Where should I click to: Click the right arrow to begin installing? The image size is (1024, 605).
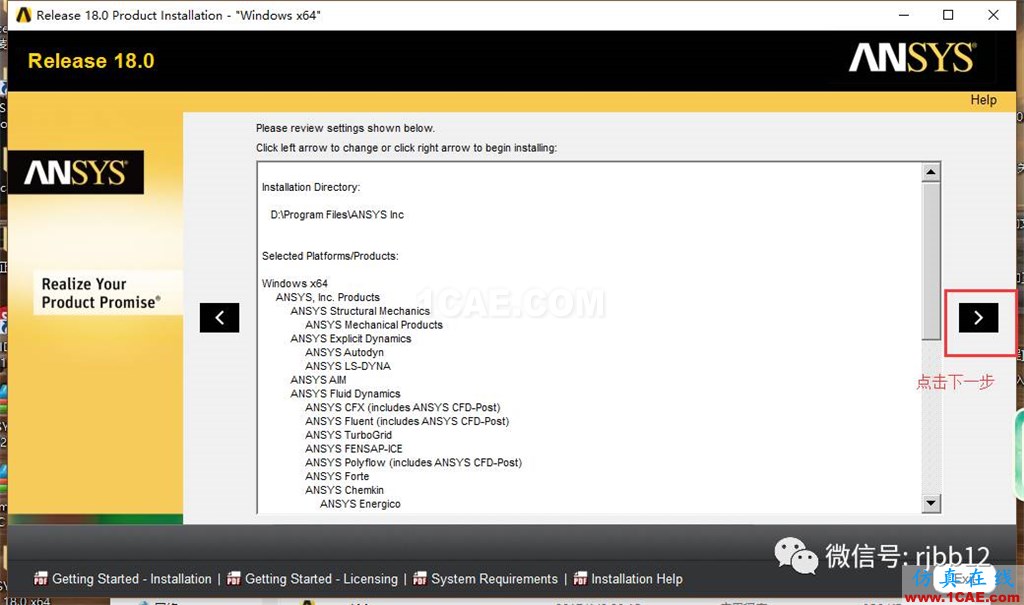[978, 318]
